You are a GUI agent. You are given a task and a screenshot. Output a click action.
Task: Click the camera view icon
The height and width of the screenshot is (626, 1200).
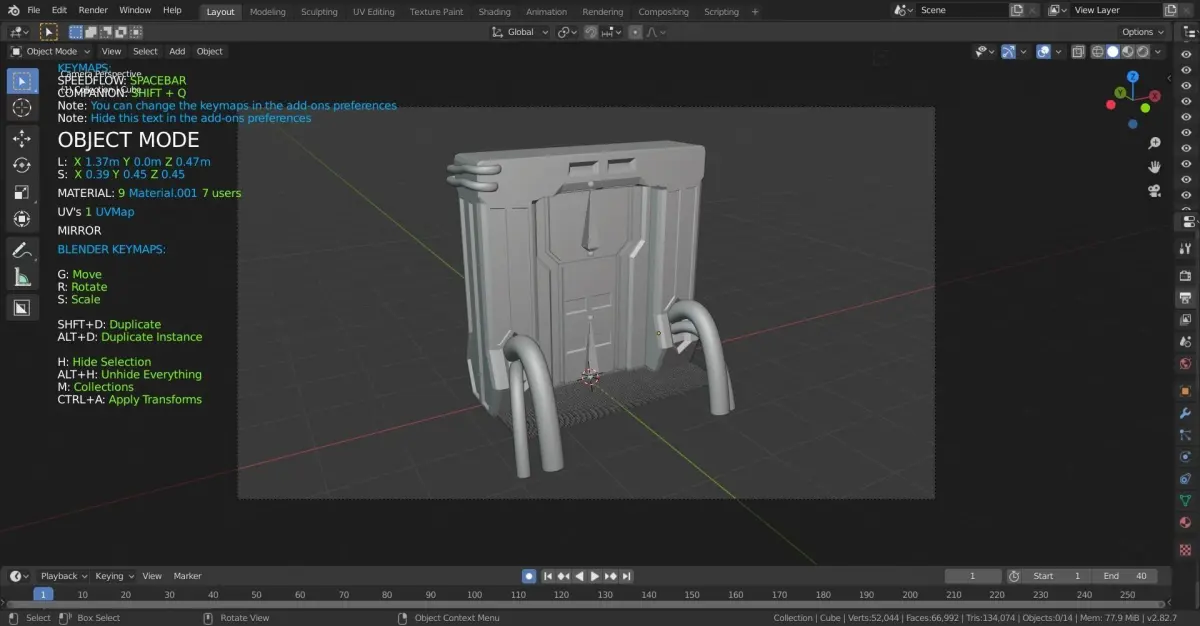tap(1154, 191)
